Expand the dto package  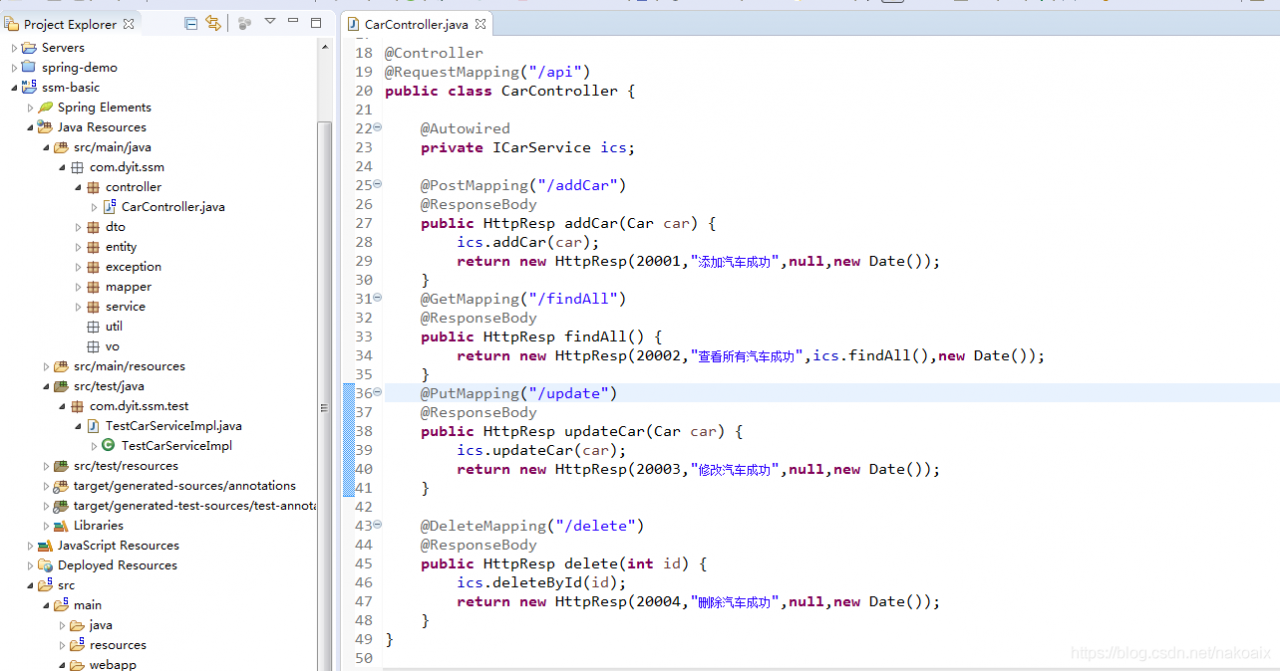78,228
